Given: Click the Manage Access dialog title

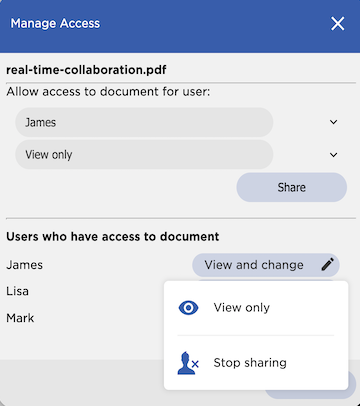Looking at the screenshot, I should click(55, 24).
